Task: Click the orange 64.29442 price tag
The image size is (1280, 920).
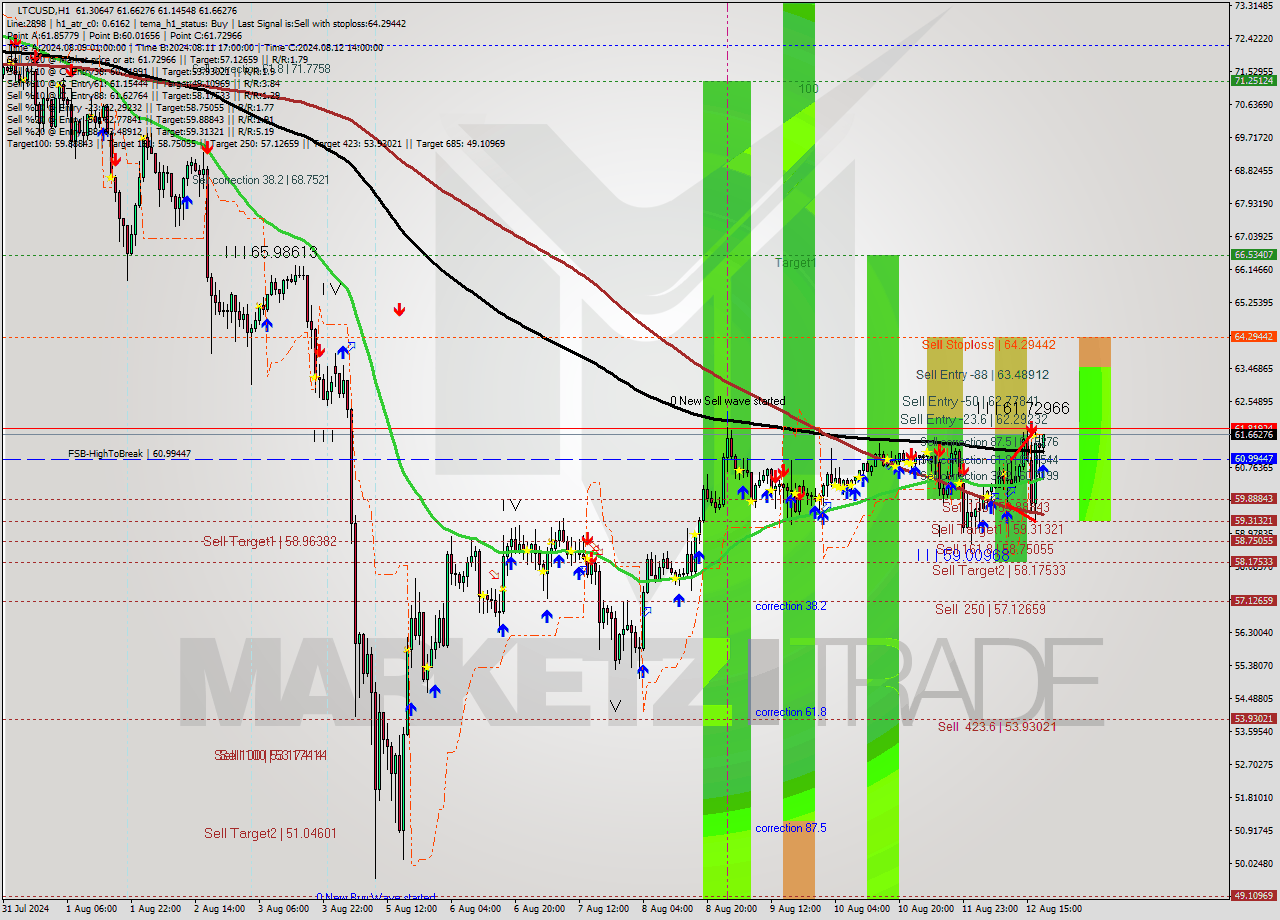Action: pos(1254,337)
